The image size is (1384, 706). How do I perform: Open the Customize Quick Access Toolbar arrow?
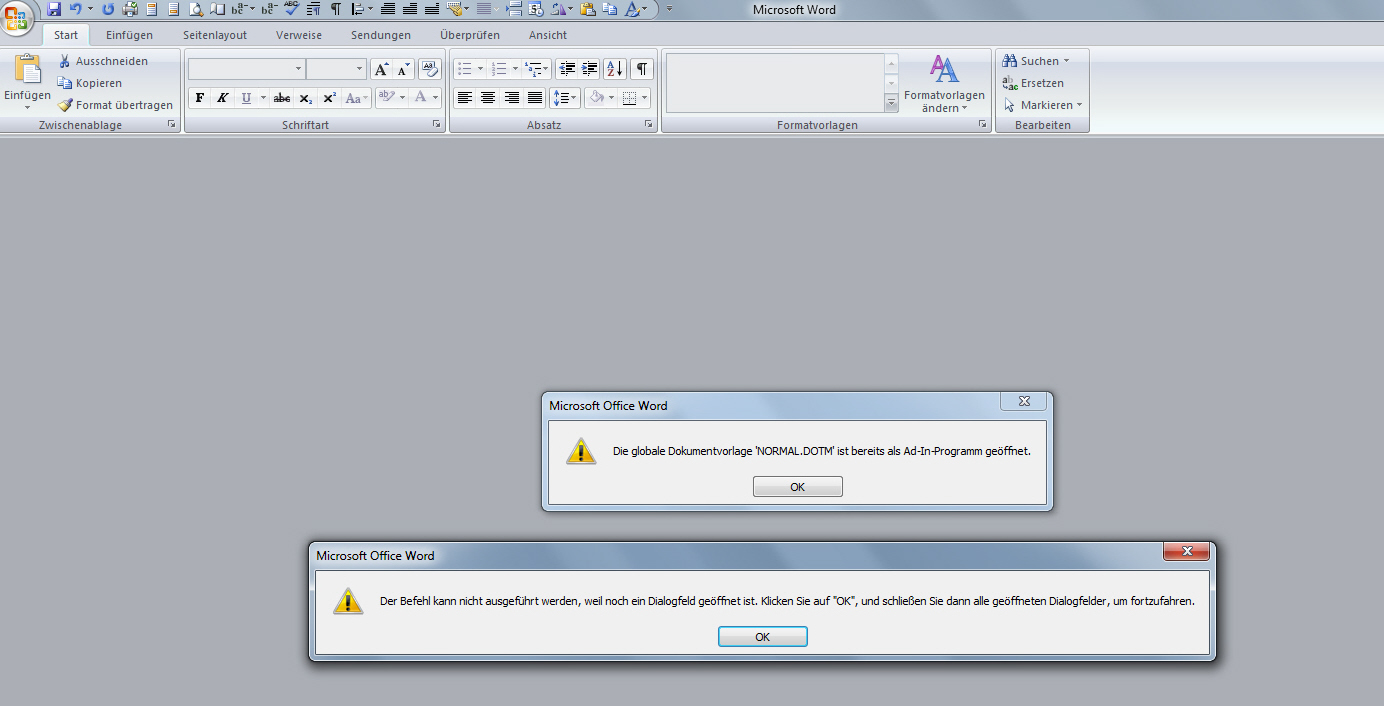tap(669, 9)
